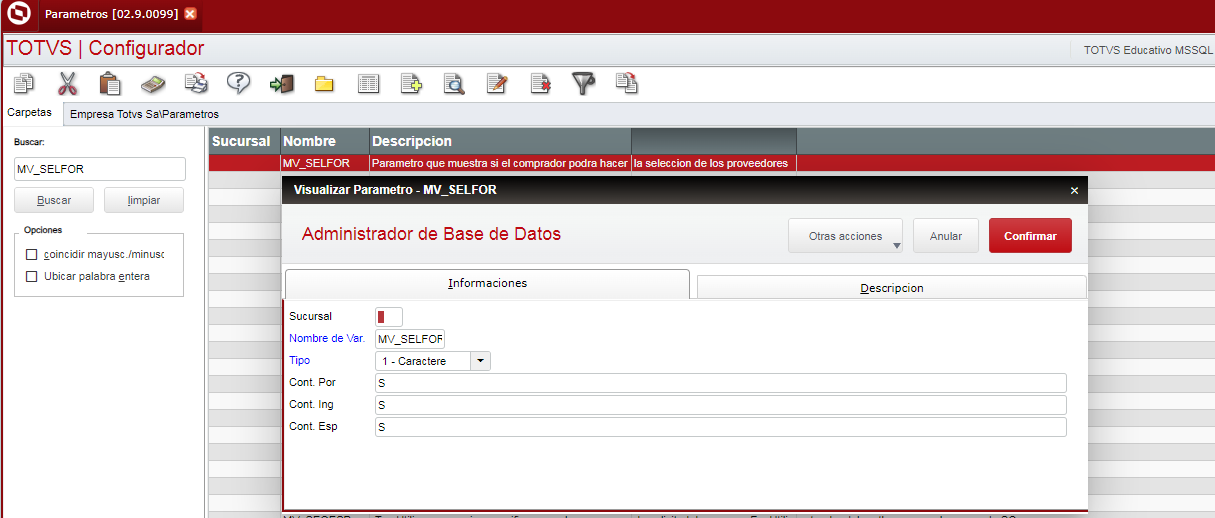Click the Cont. Por field
The image size is (1215, 518).
click(x=721, y=383)
